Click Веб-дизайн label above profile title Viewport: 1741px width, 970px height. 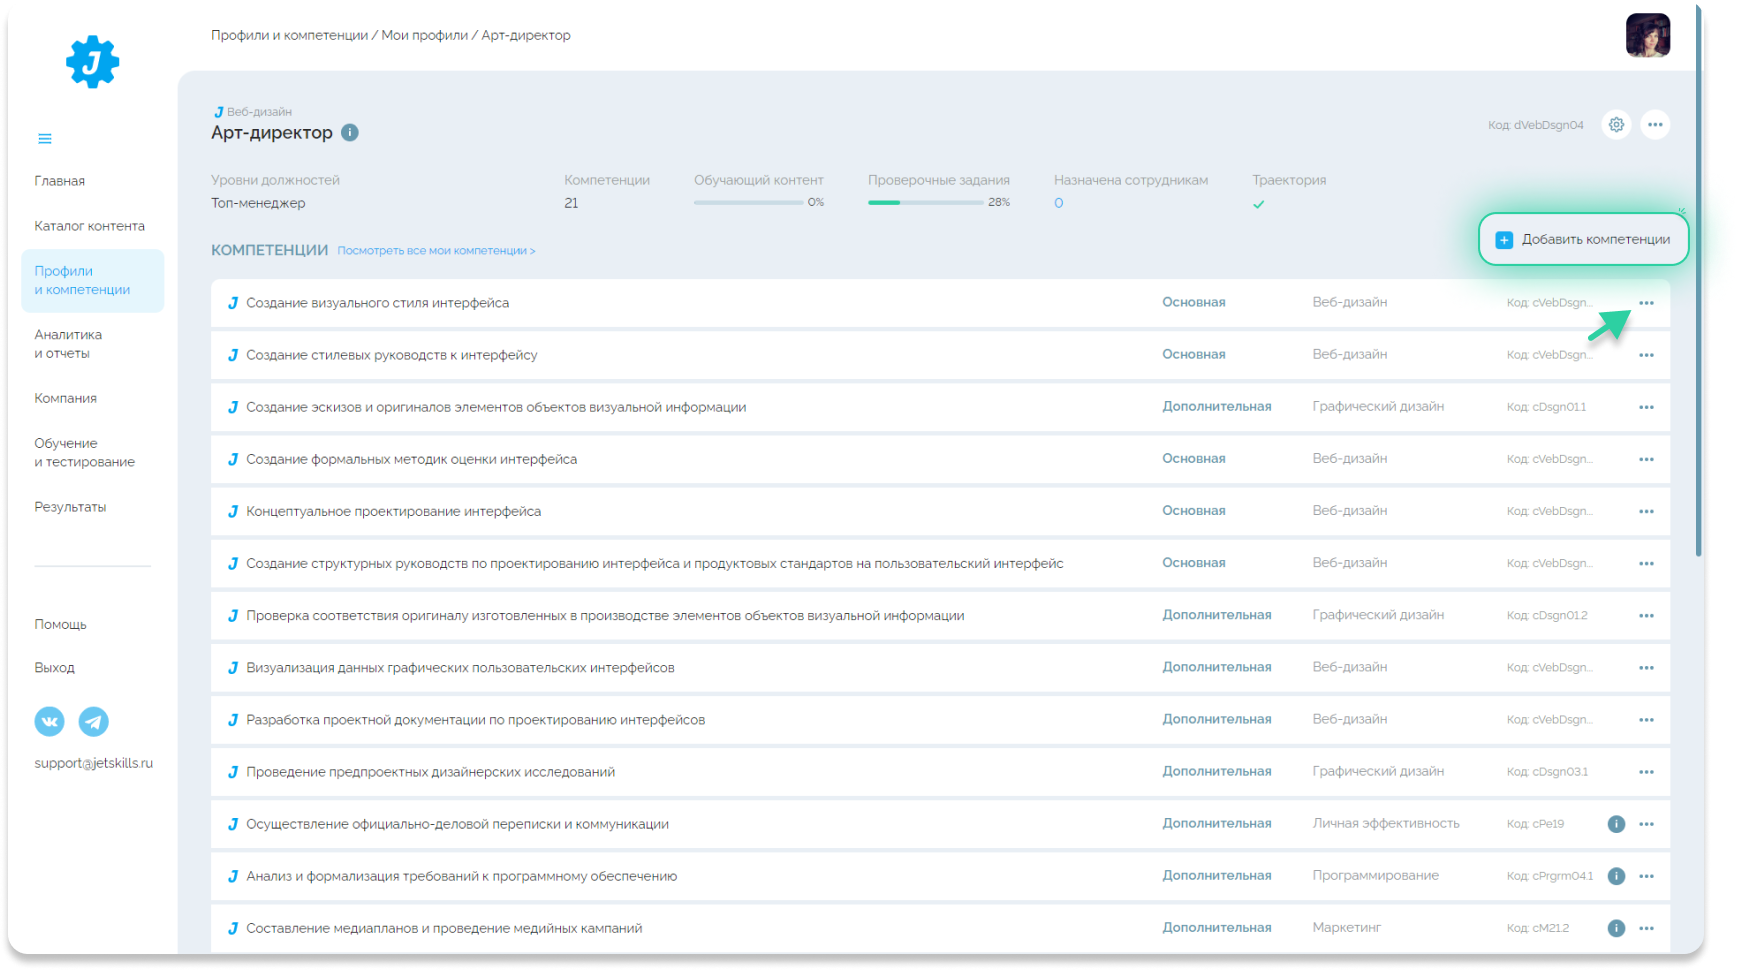click(x=259, y=112)
